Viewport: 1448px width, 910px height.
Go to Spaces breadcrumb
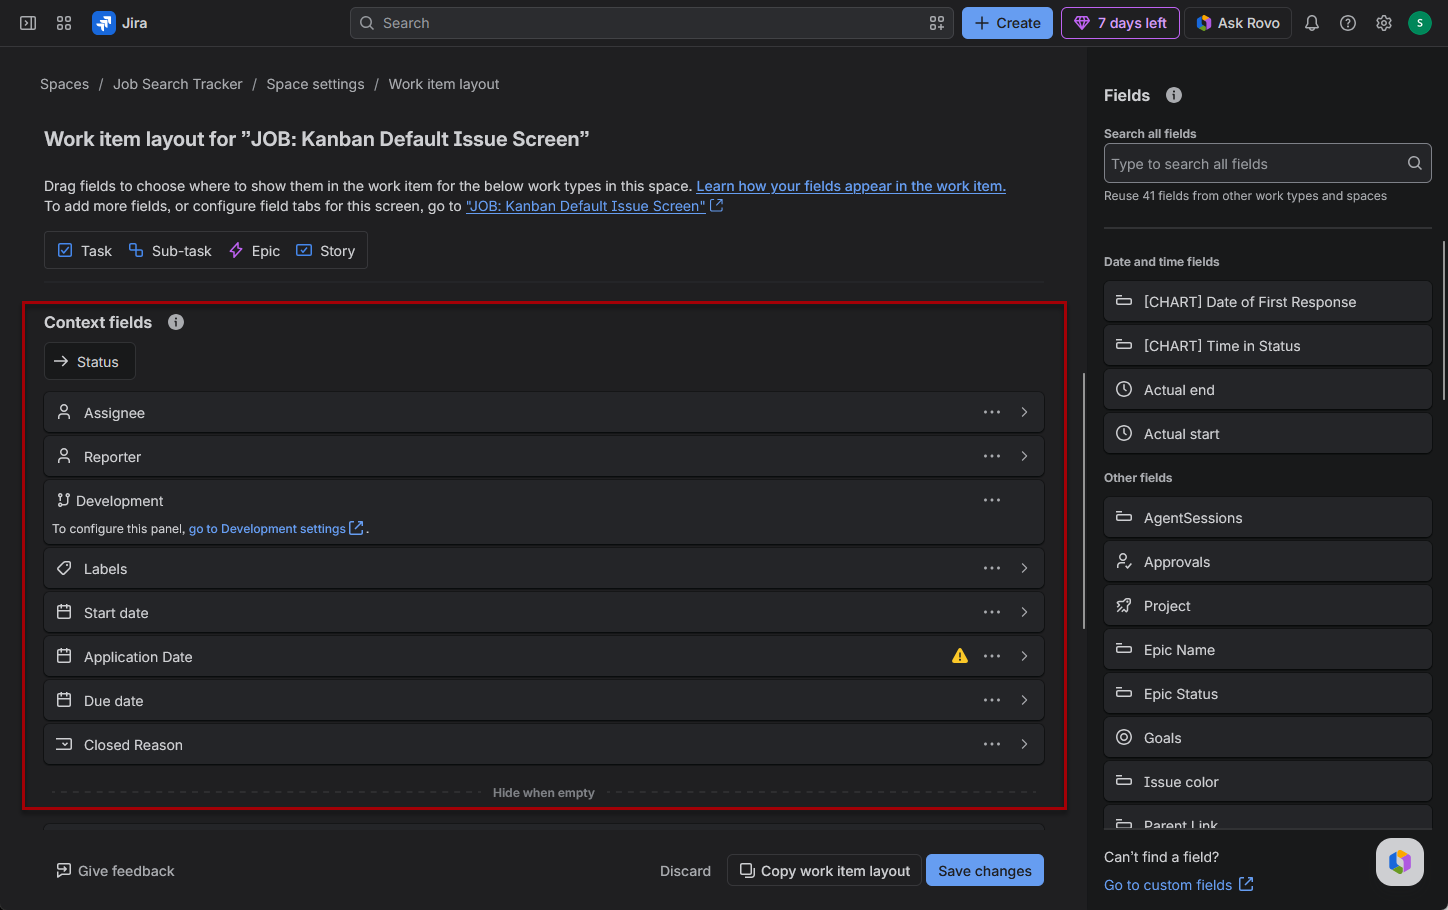tap(64, 84)
